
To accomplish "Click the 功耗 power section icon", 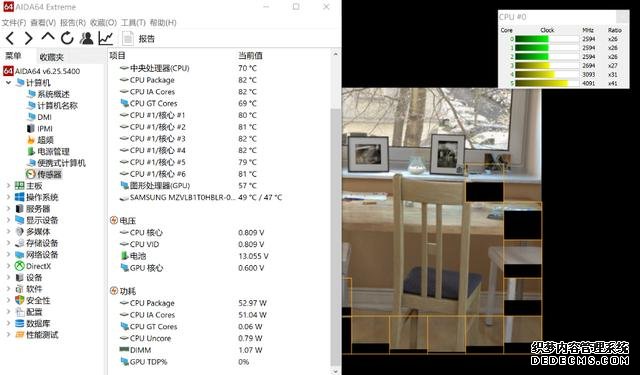I will 114,291.
